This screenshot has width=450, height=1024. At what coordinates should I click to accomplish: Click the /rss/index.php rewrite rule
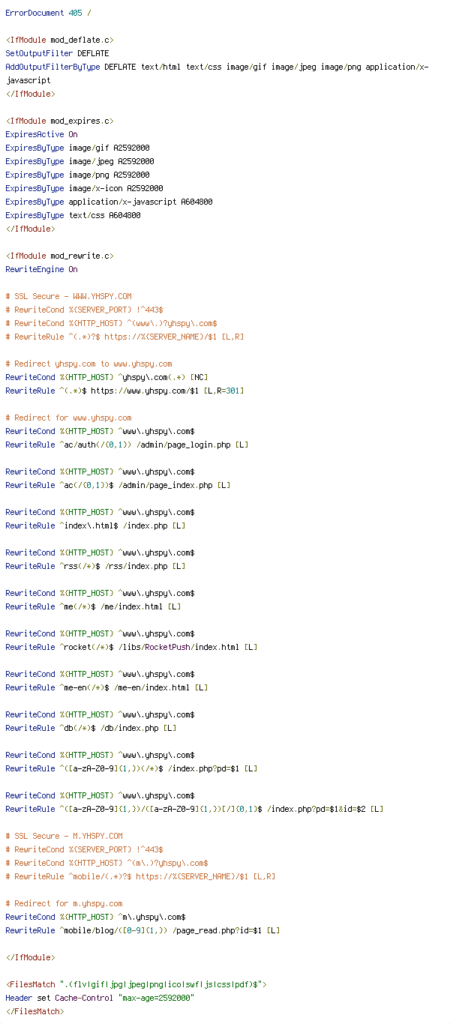pos(95,566)
